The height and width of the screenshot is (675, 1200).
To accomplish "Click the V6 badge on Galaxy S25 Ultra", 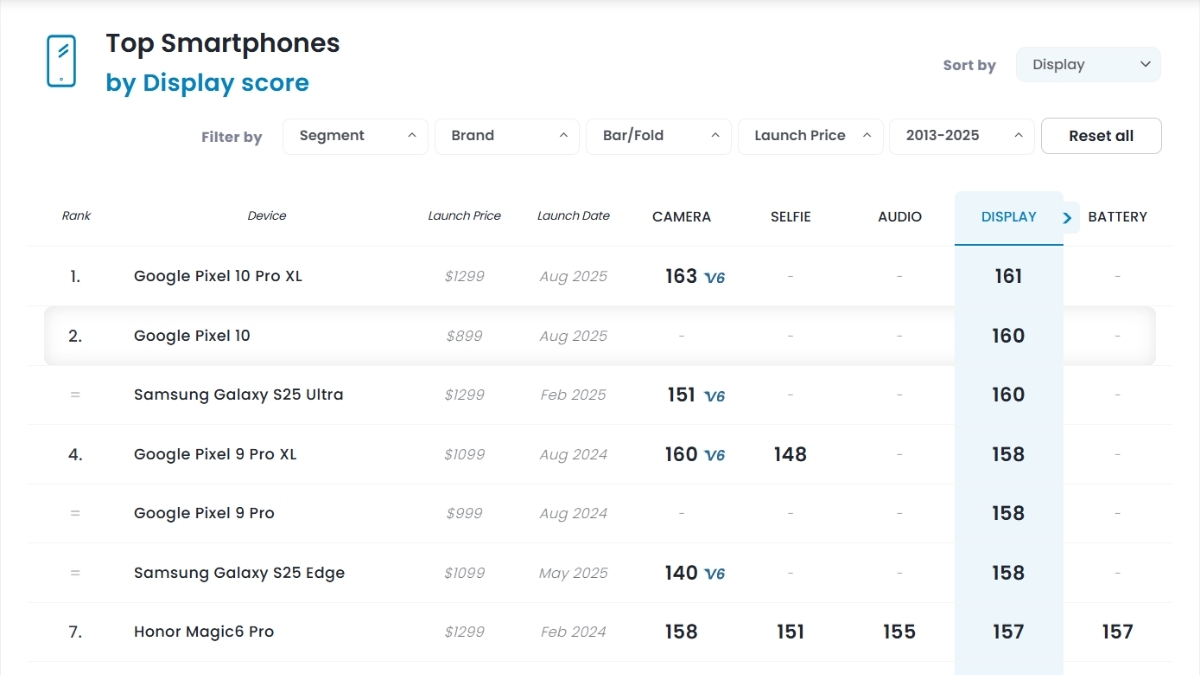I will (714, 396).
